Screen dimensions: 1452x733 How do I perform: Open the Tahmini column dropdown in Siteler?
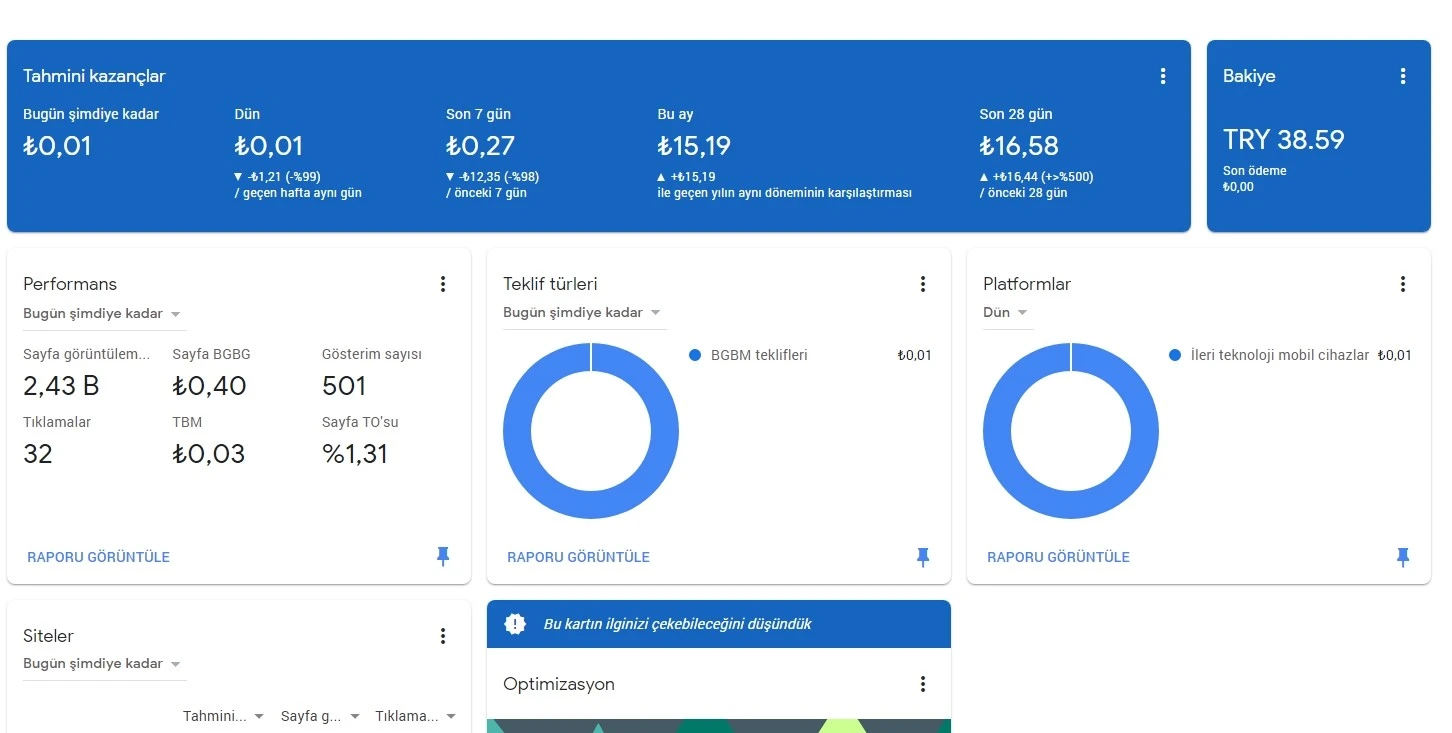point(222,716)
